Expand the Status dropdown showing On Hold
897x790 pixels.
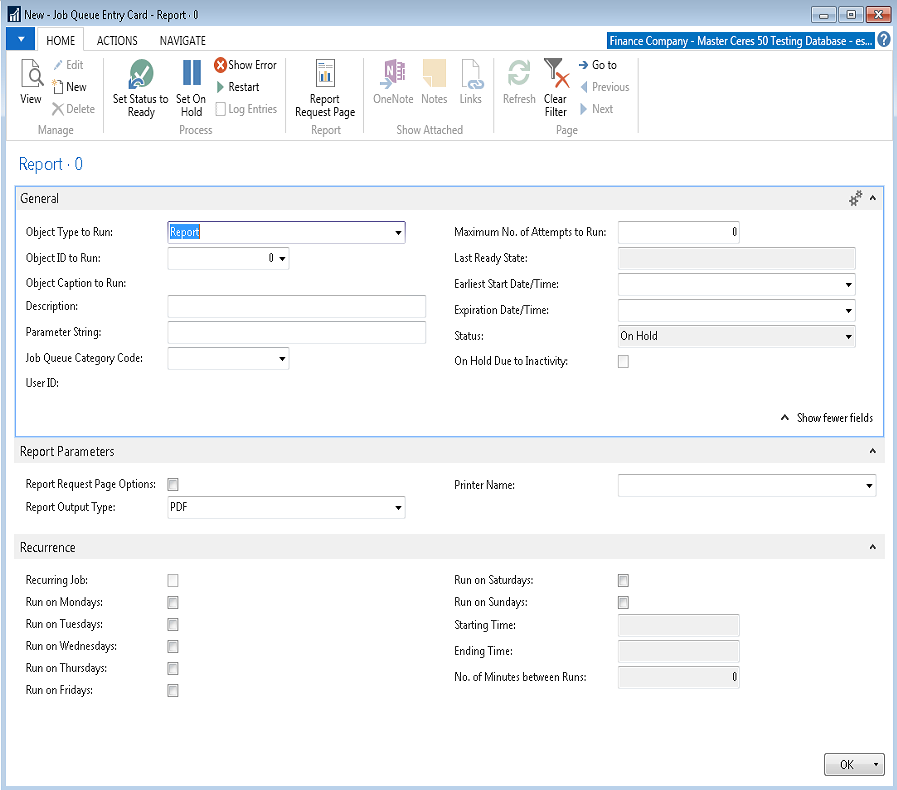click(x=848, y=337)
